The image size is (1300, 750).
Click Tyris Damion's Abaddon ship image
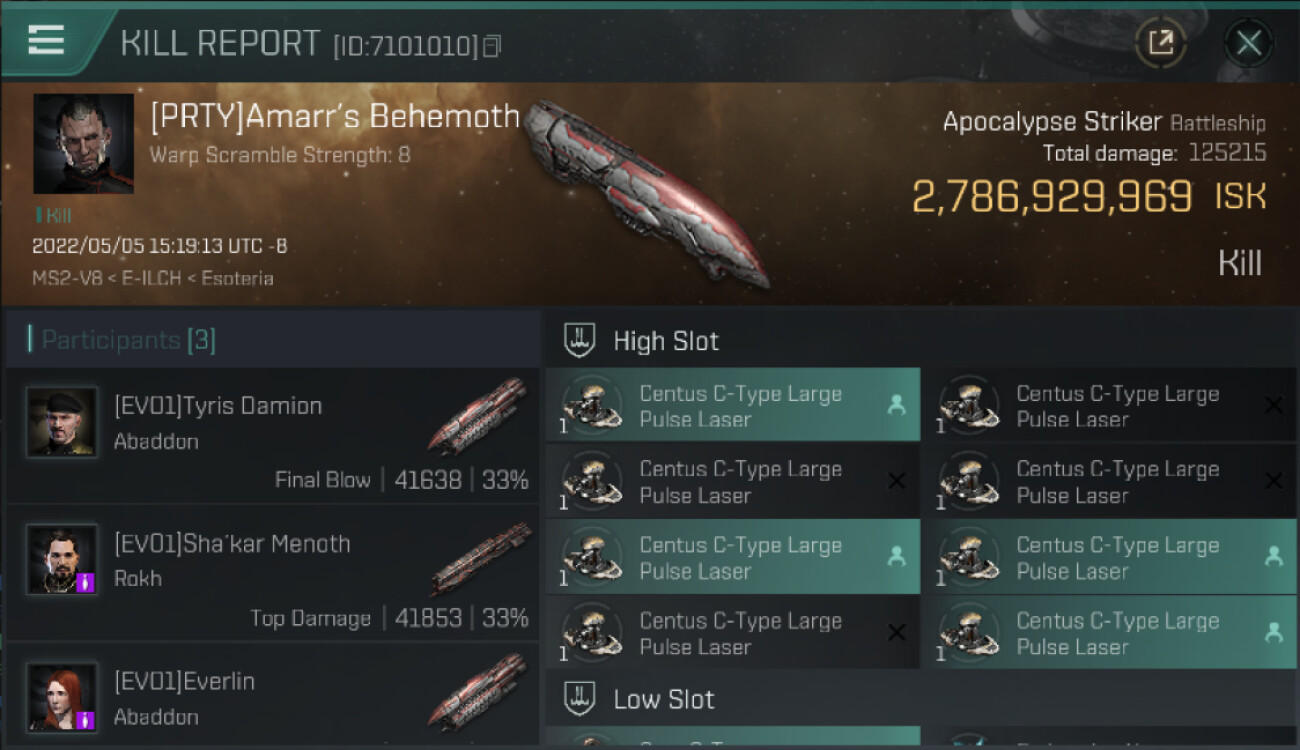[477, 414]
